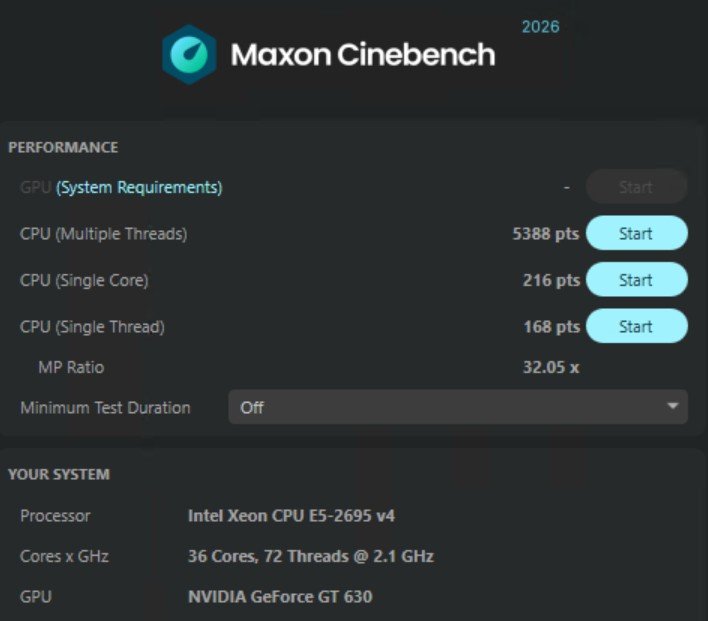Screen dimensions: 708x621
Task: Click the MP Ratio 32.05 x value
Action: coord(551,367)
